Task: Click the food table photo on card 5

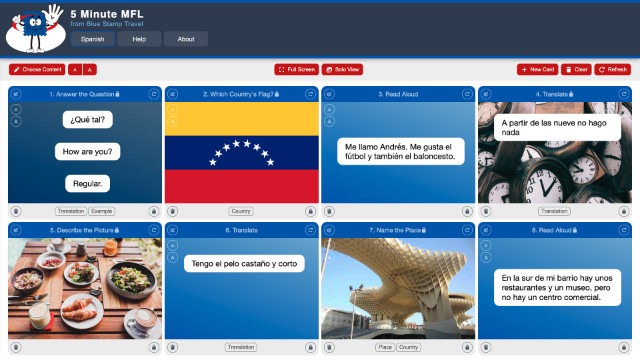Action: click(x=85, y=289)
